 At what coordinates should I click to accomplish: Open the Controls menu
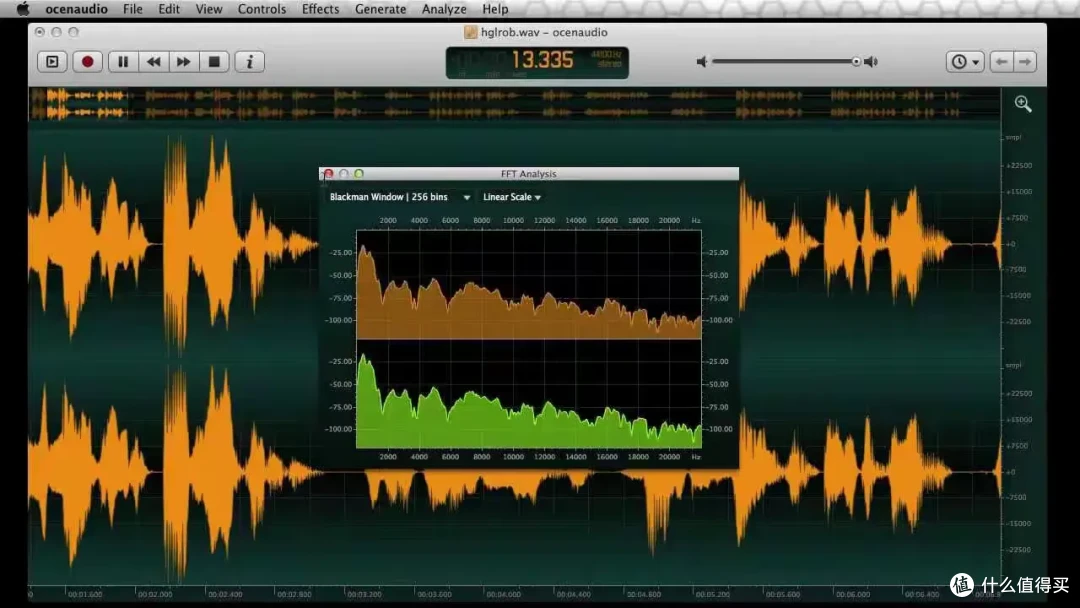(x=262, y=9)
